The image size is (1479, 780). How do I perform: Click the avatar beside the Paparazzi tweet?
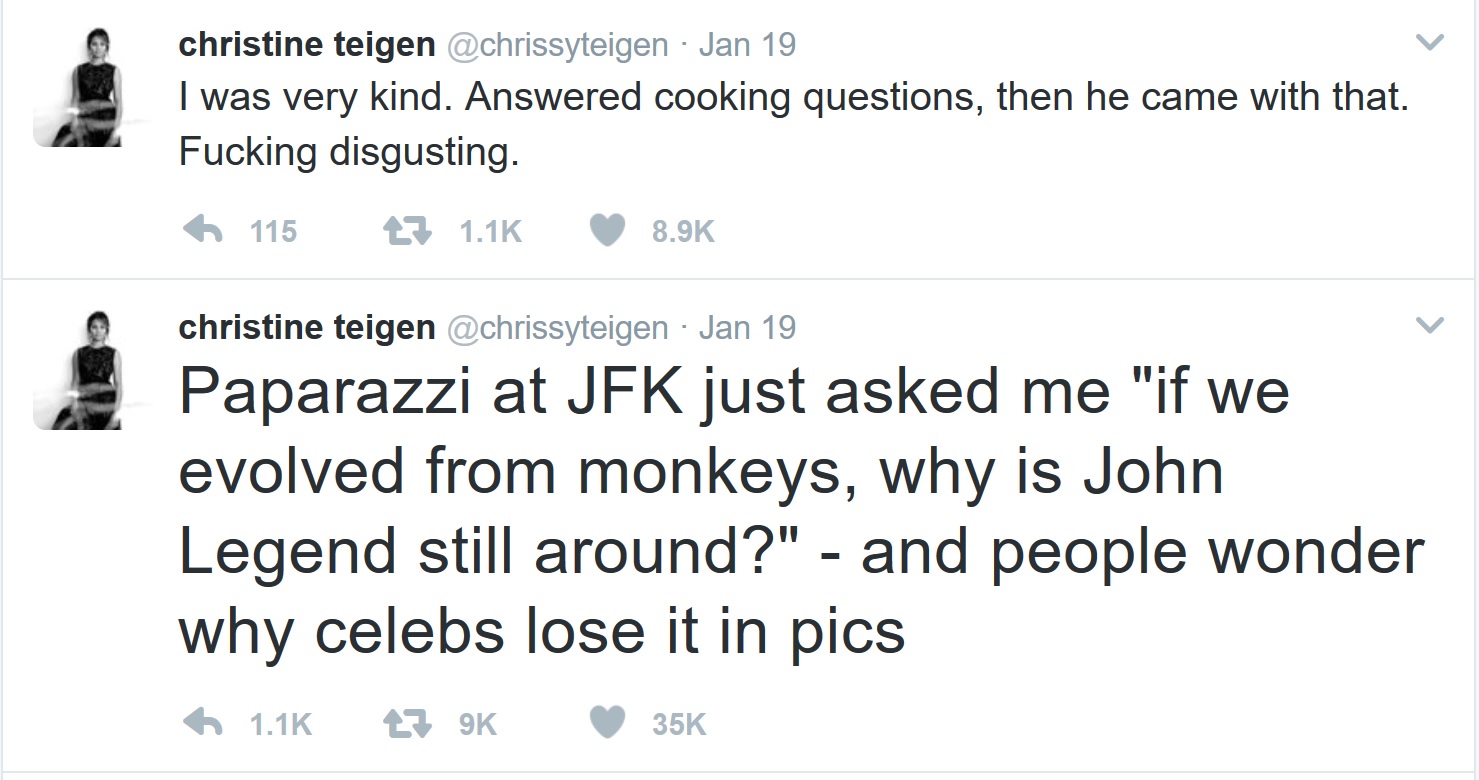click(x=77, y=370)
